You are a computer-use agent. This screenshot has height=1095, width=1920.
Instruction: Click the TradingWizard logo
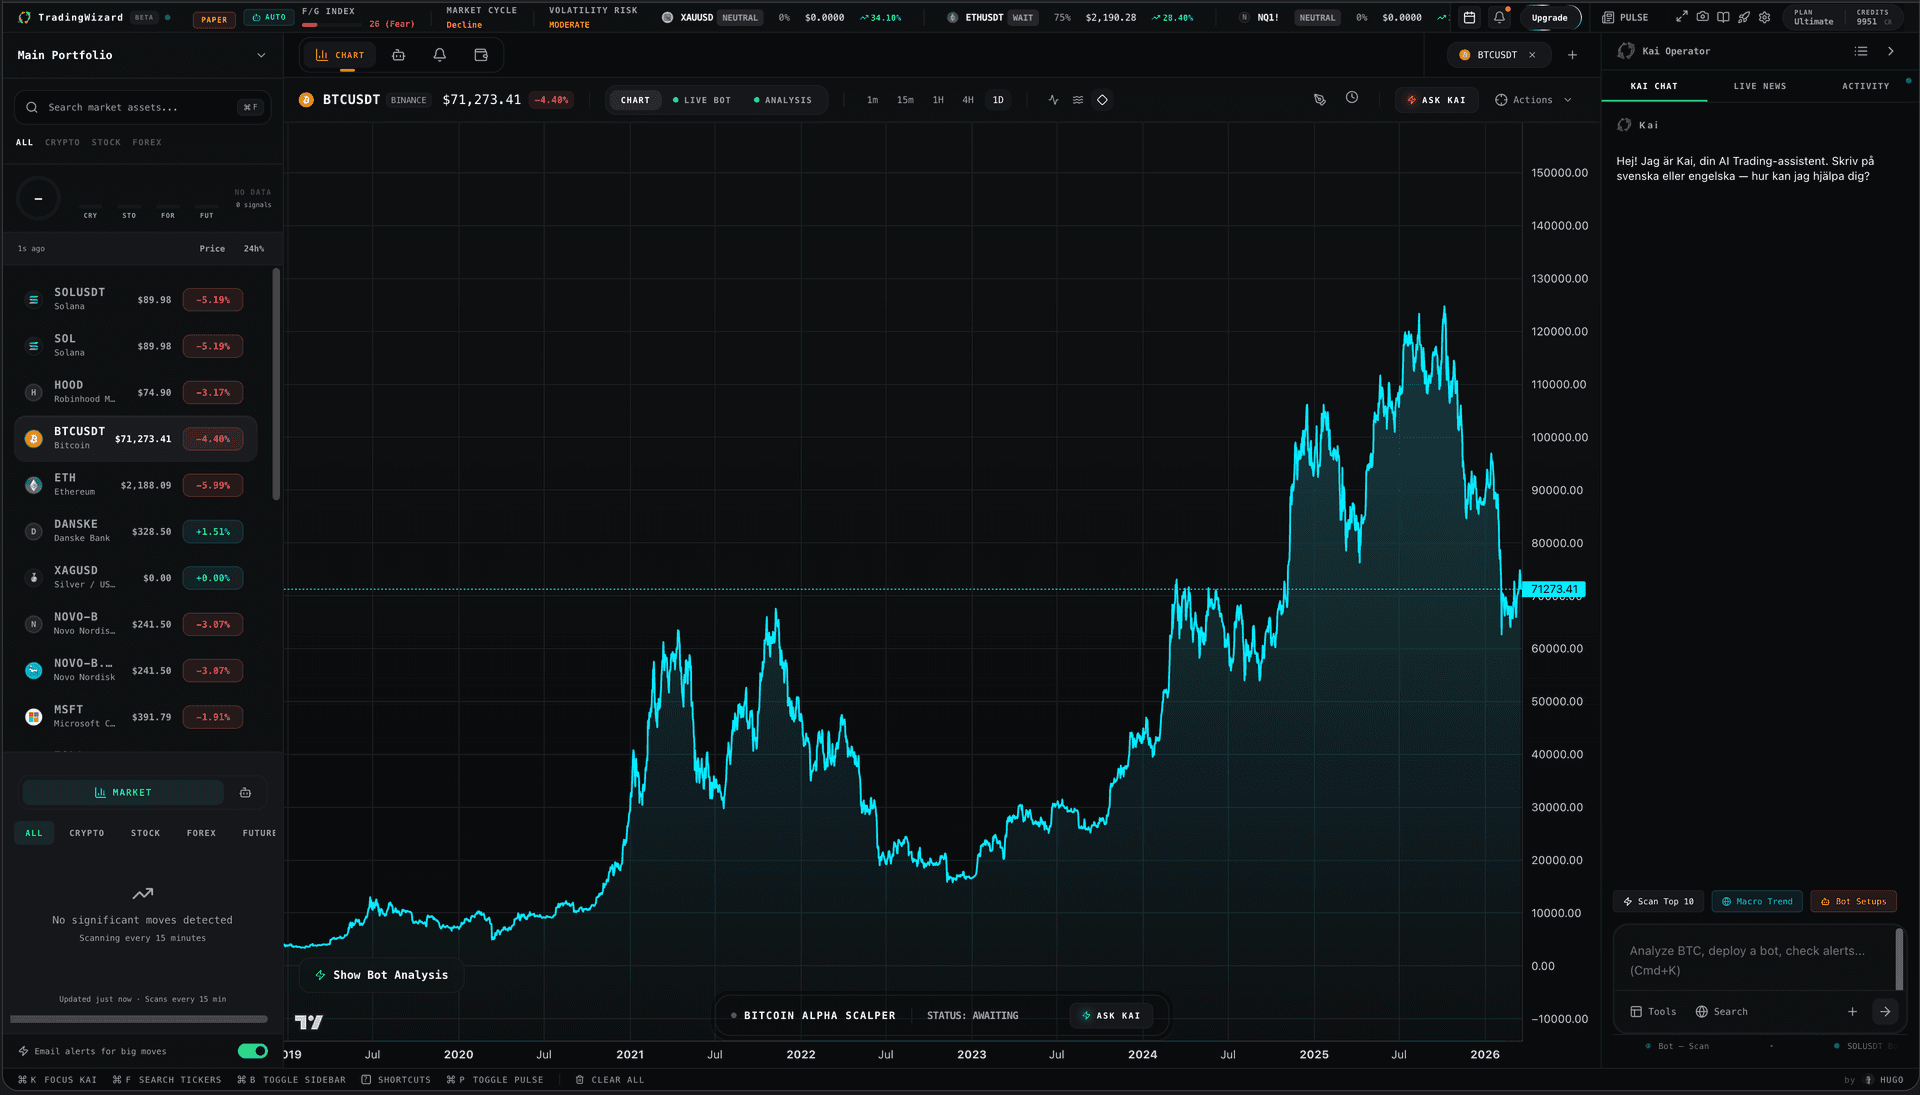pyautogui.click(x=25, y=17)
